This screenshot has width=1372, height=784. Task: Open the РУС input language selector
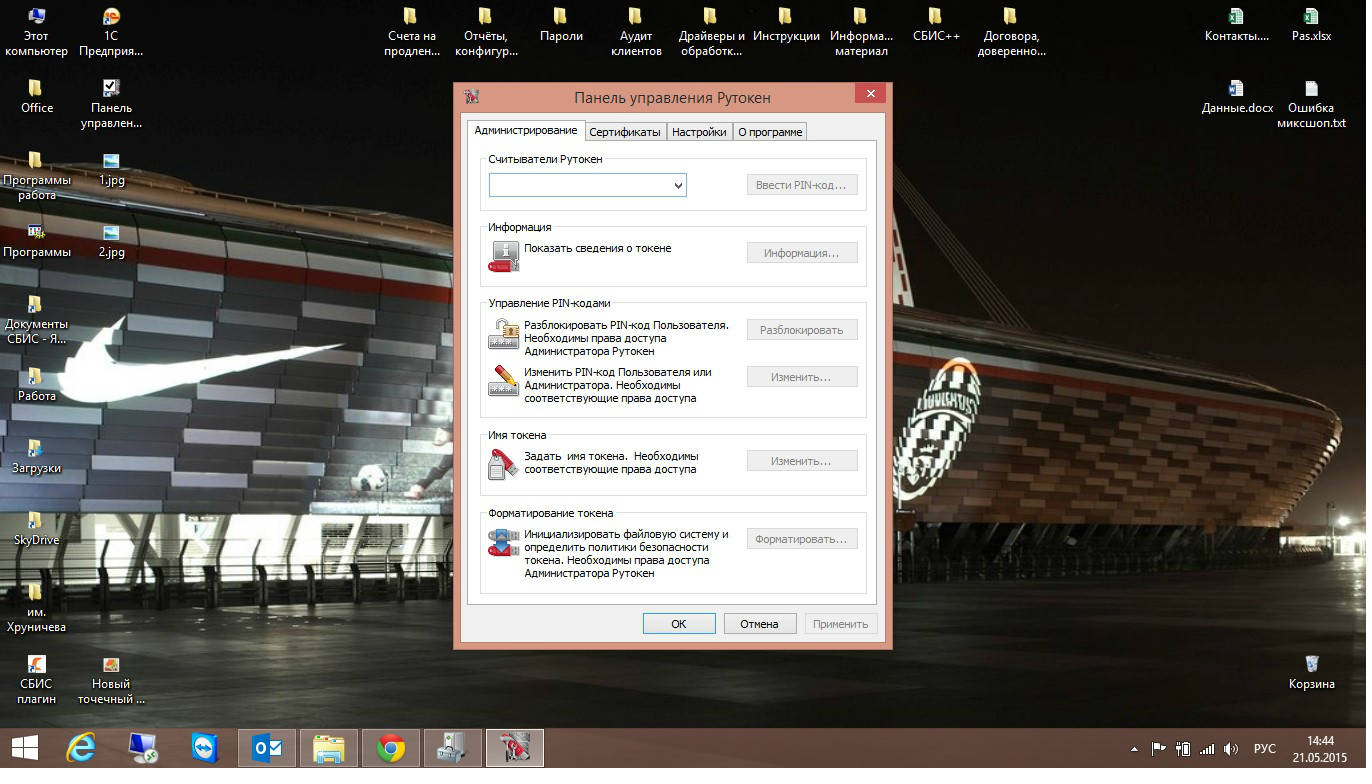tap(1264, 749)
